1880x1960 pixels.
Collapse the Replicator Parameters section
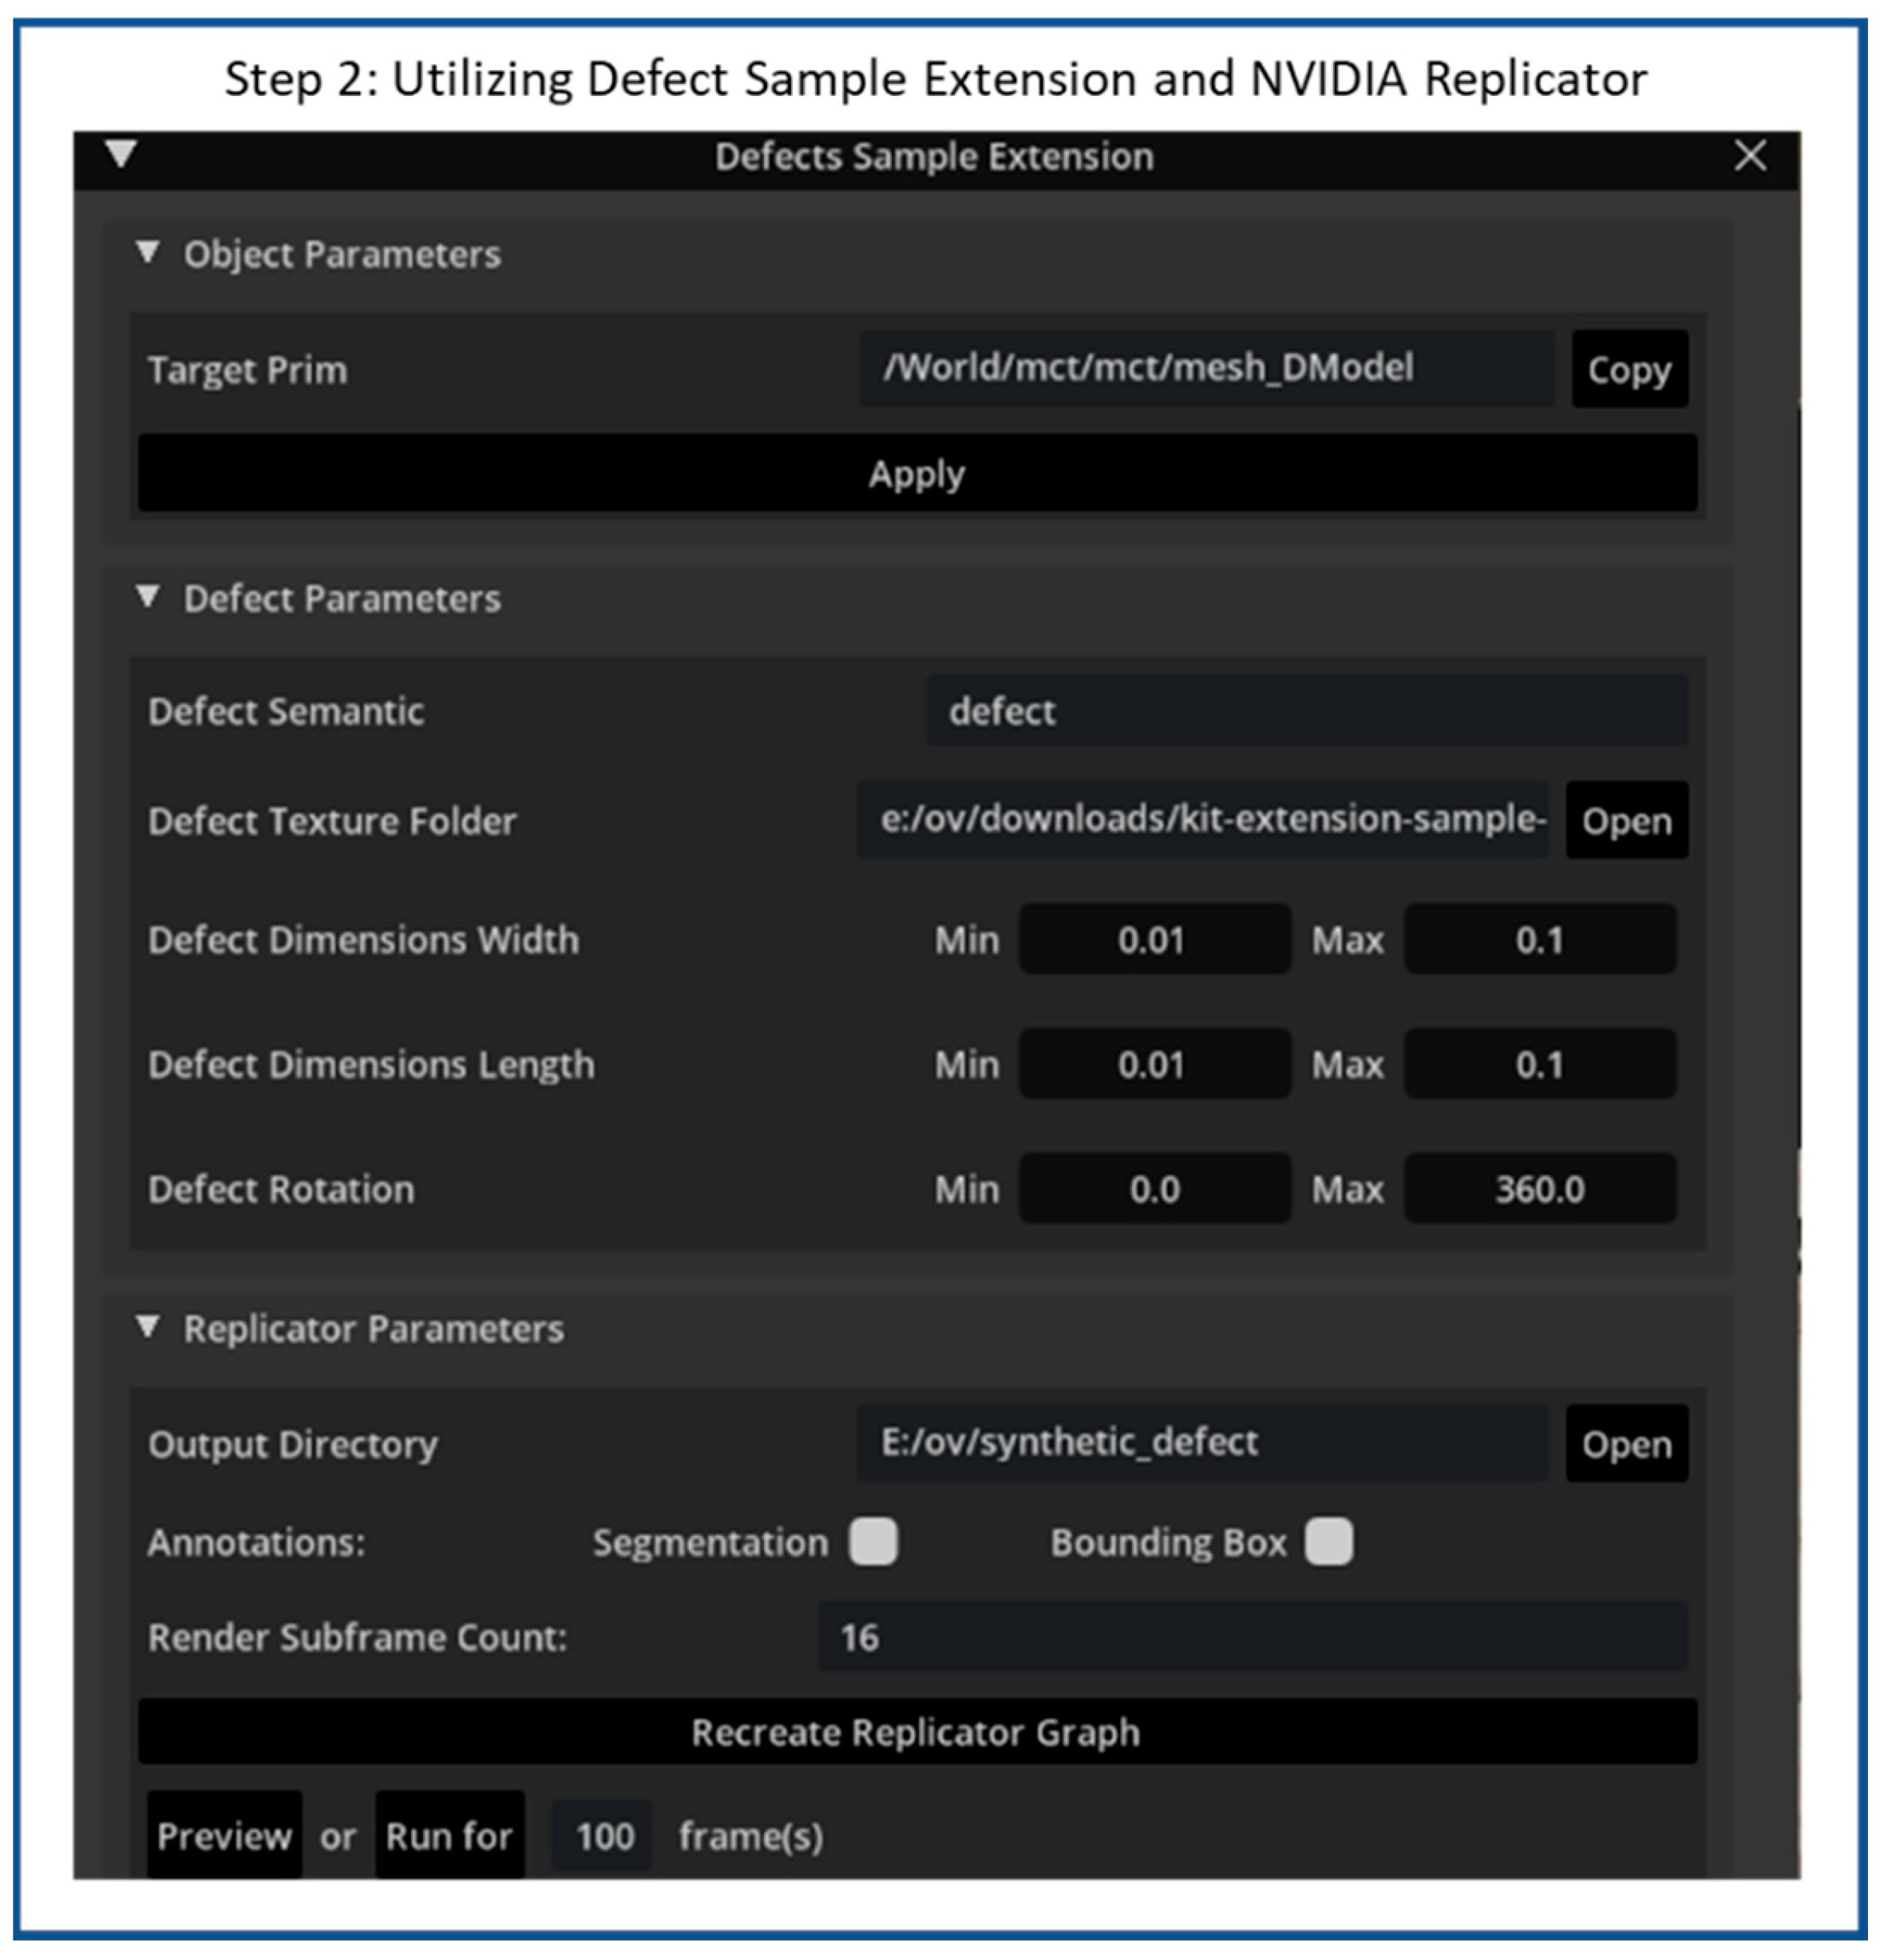click(148, 1327)
